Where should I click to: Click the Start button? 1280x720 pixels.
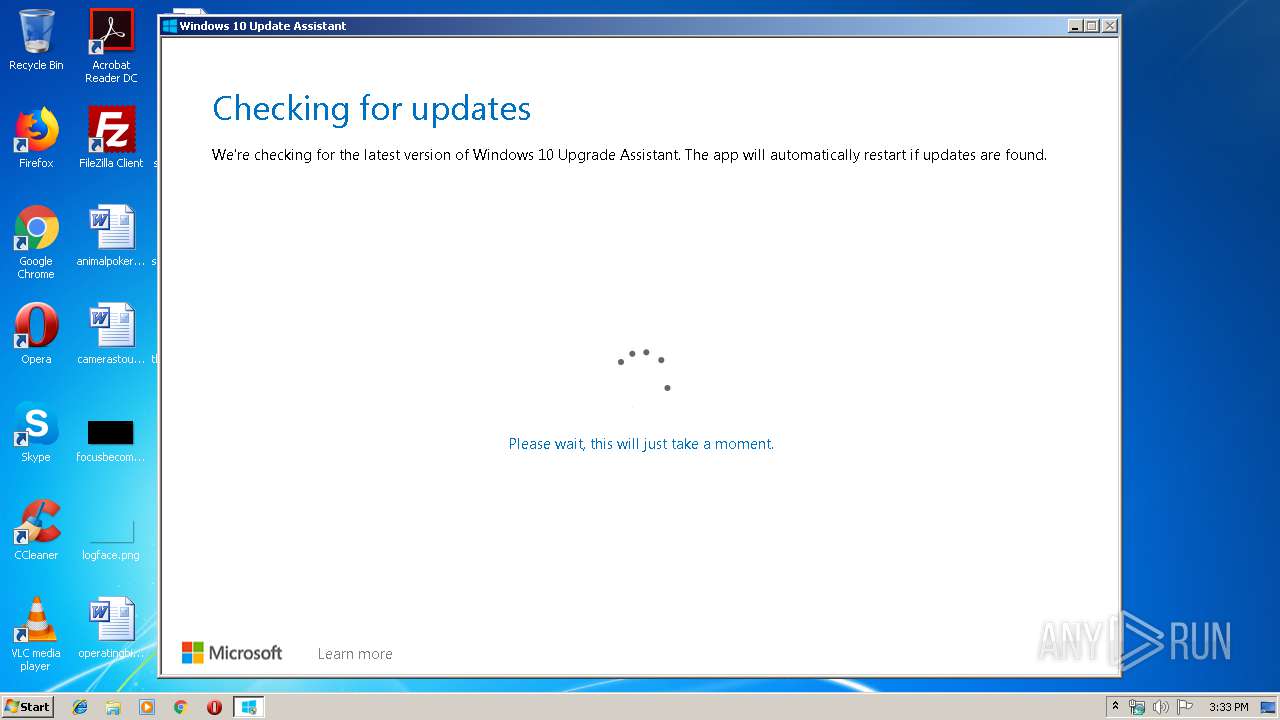point(28,707)
